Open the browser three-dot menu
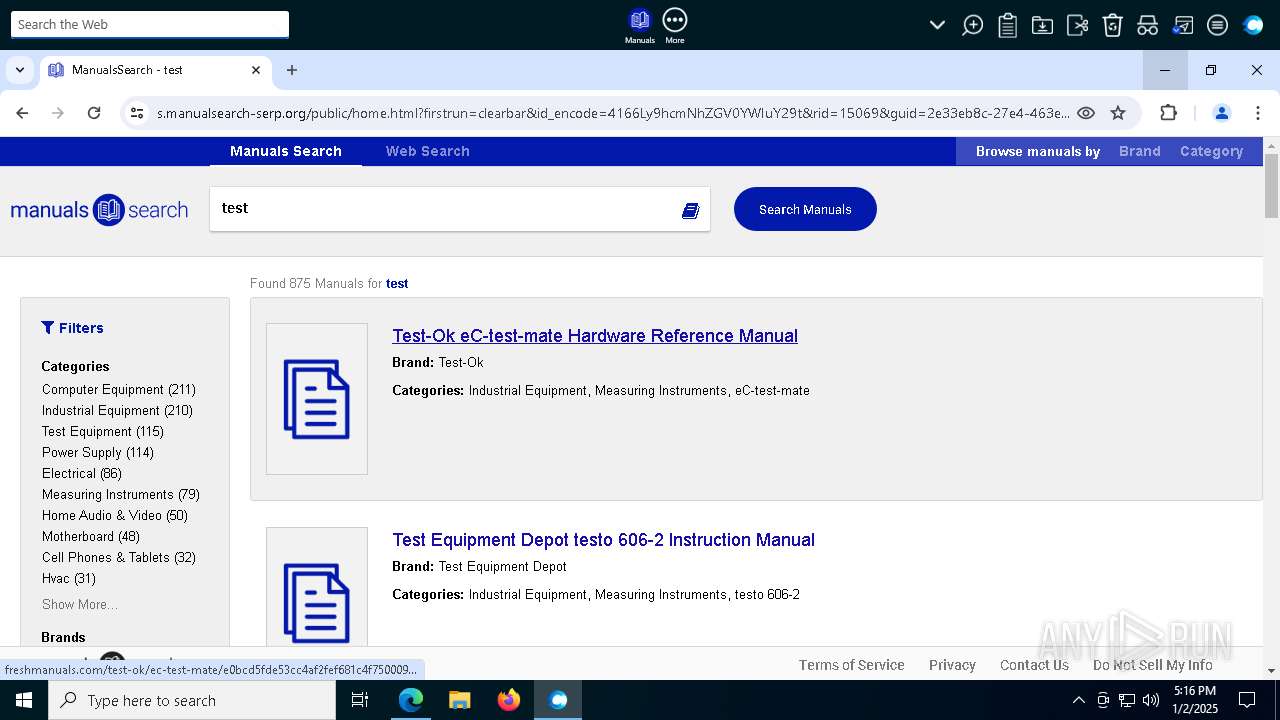The width and height of the screenshot is (1280, 720). coord(1258,113)
